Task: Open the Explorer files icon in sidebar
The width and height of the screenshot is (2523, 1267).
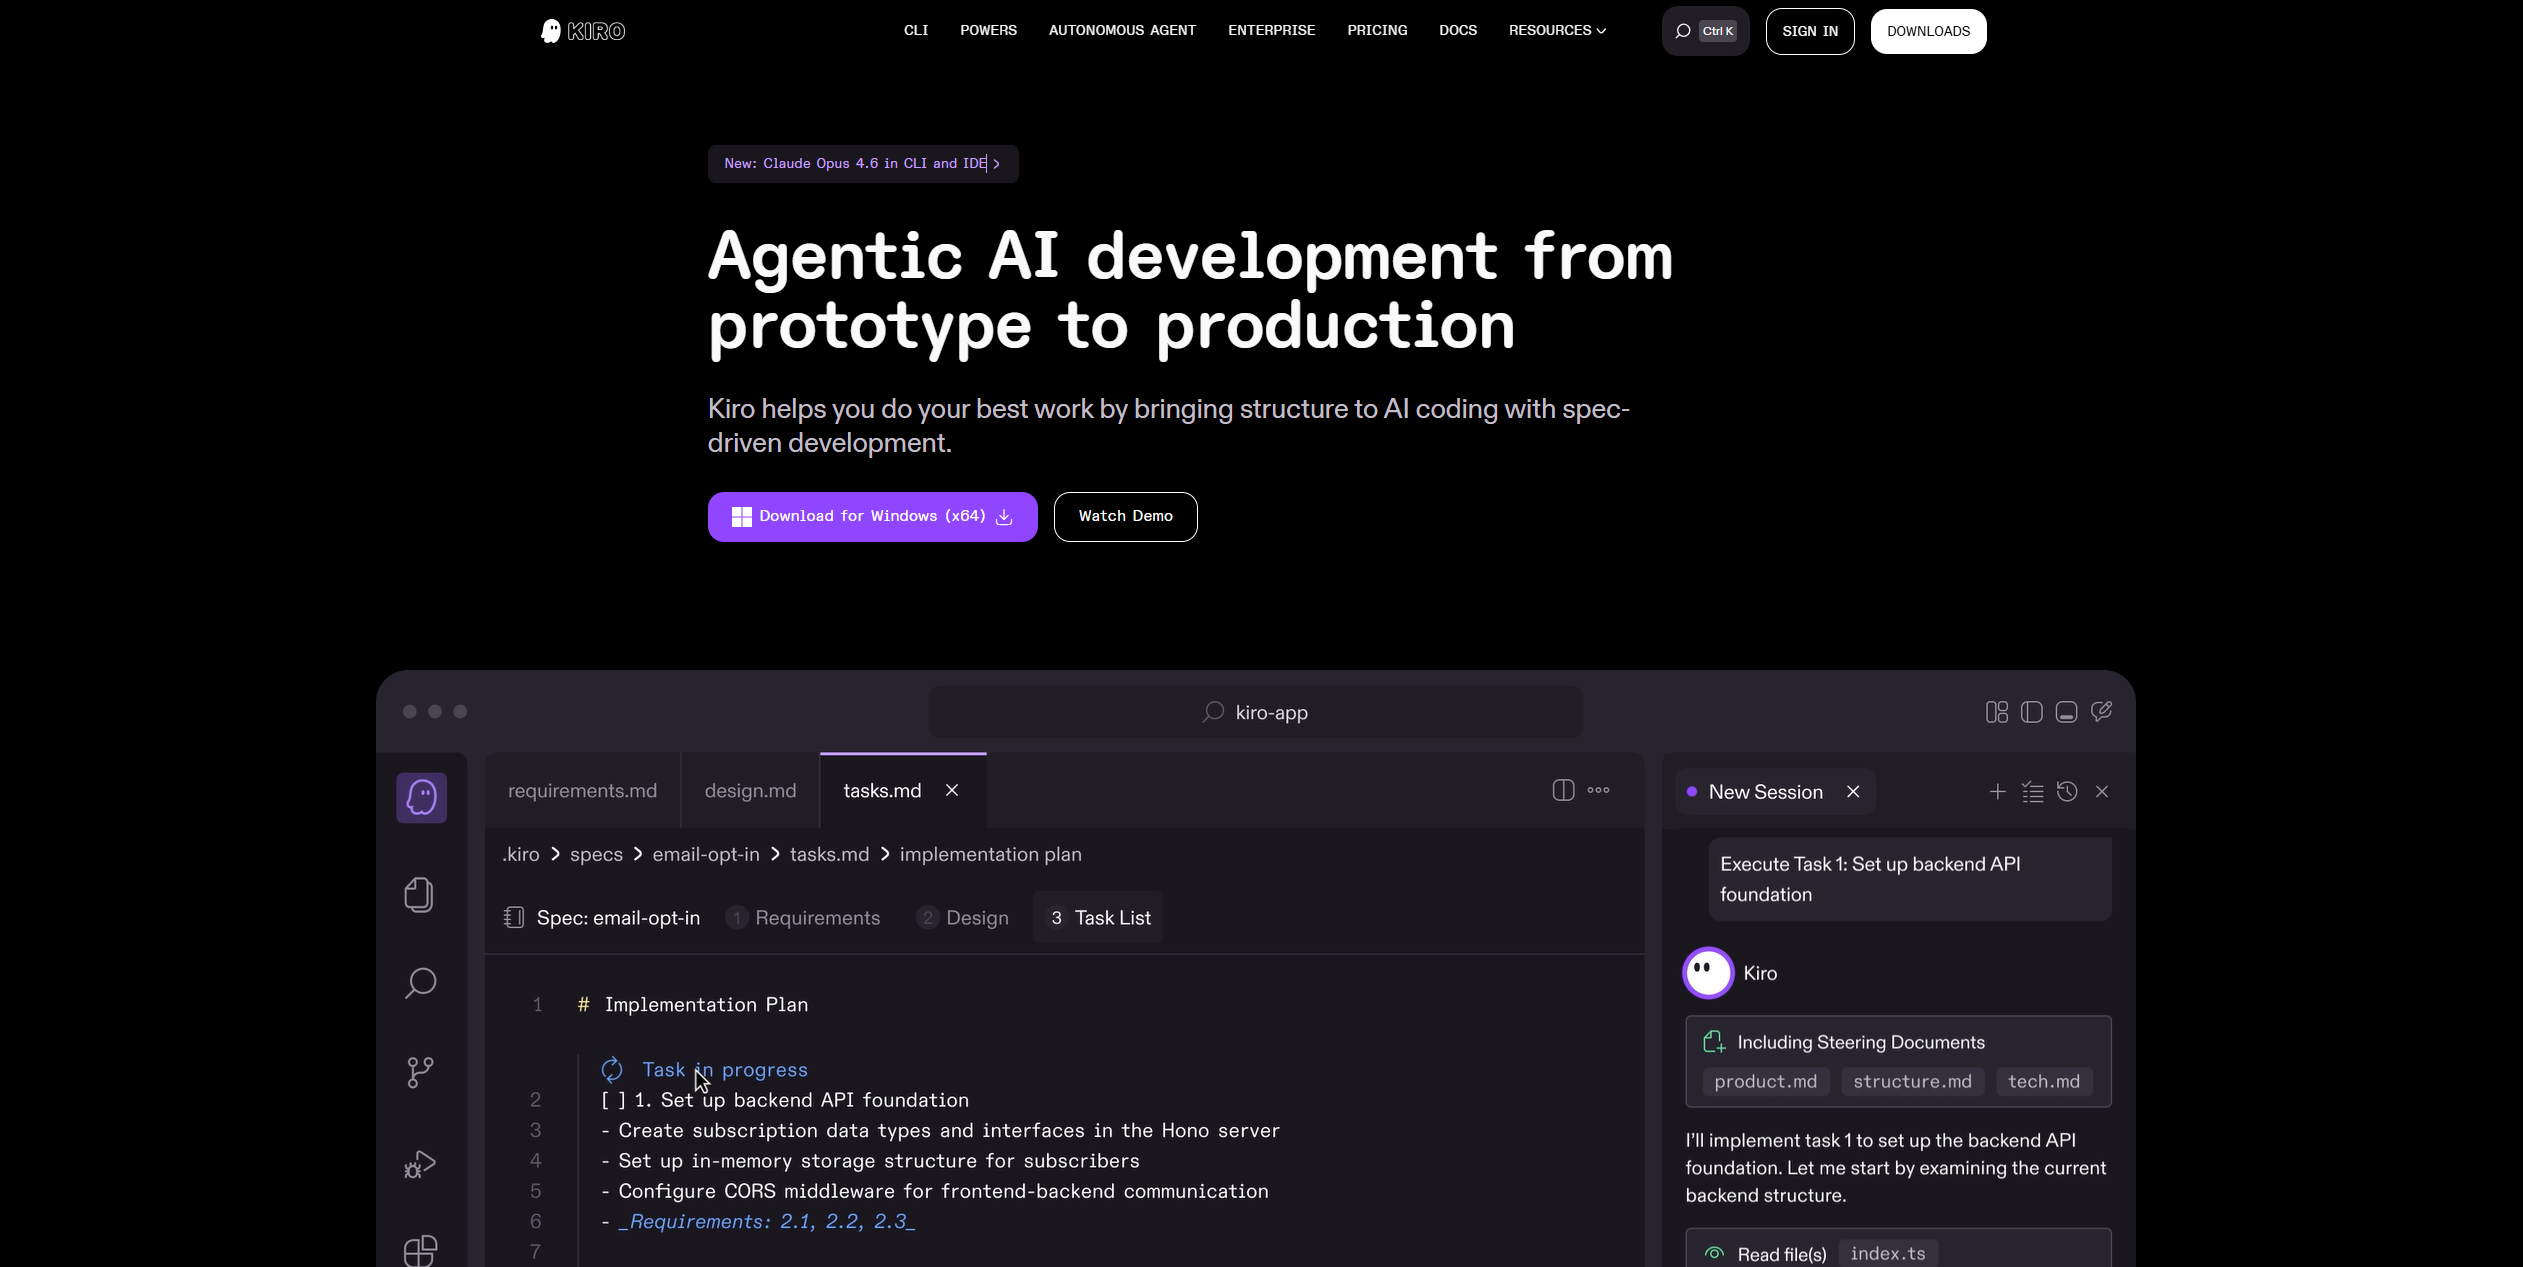Action: (419, 894)
